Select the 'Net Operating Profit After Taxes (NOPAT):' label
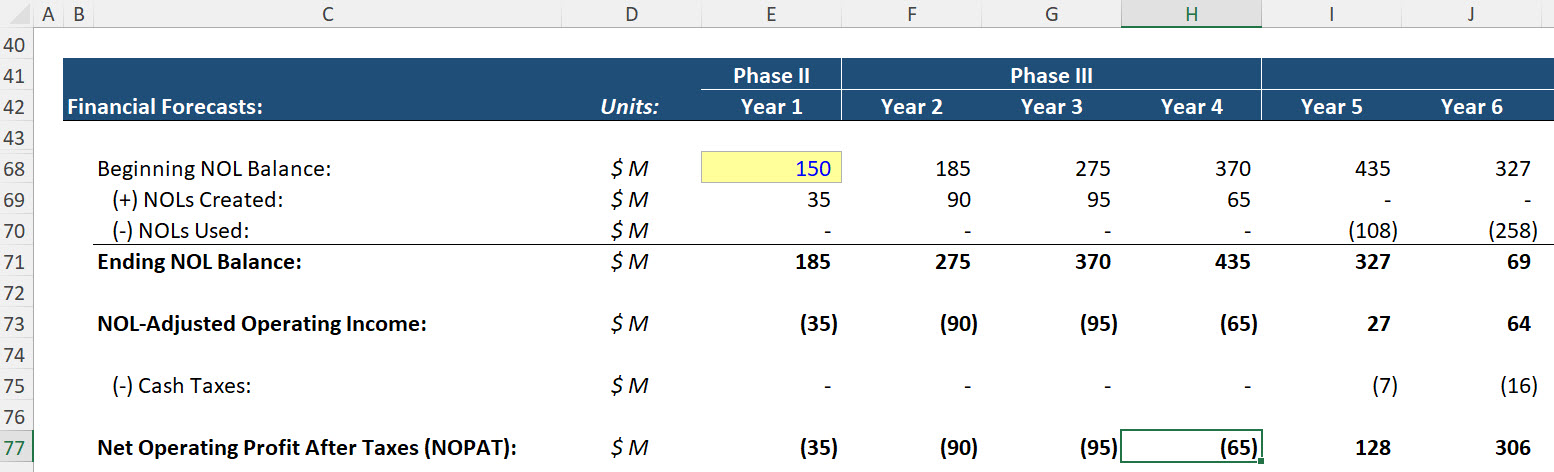 pos(306,448)
